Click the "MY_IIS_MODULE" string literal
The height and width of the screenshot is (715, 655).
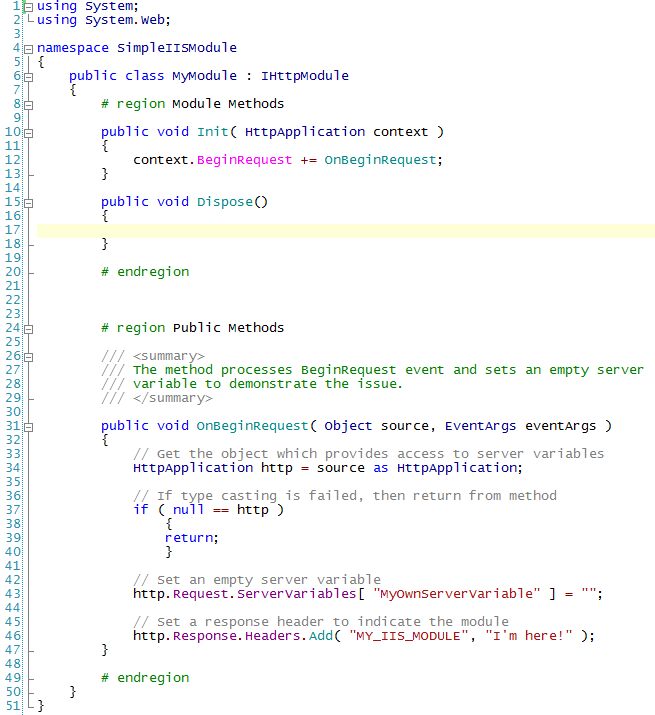click(409, 636)
